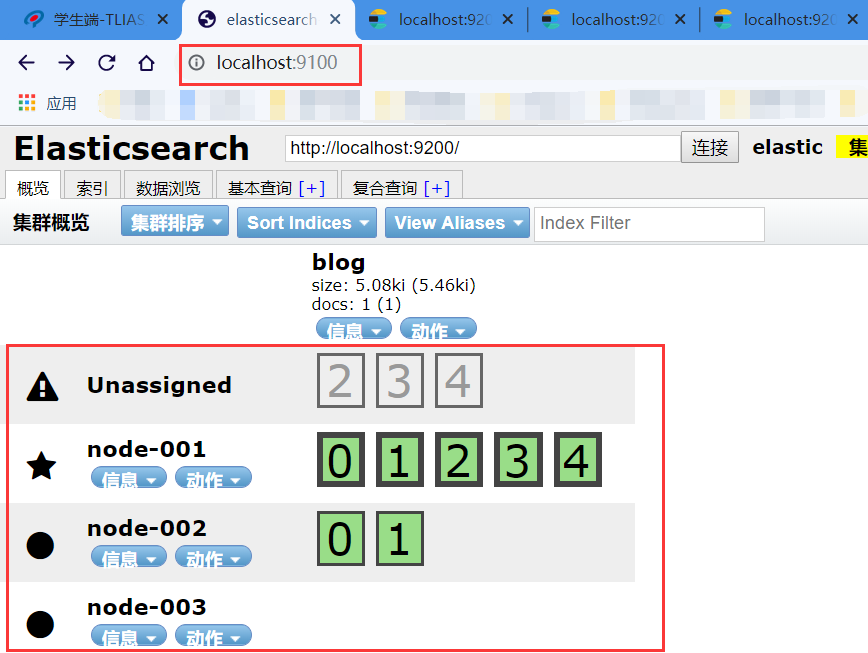This screenshot has height=653, width=868.
Task: Add new 复合查询 tab with [+]
Action: pos(437,188)
